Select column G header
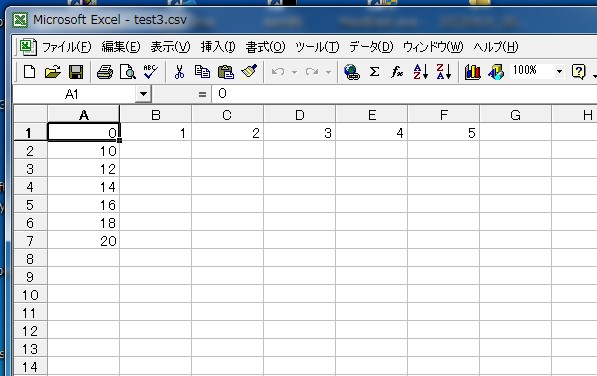 pyautogui.click(x=515, y=115)
